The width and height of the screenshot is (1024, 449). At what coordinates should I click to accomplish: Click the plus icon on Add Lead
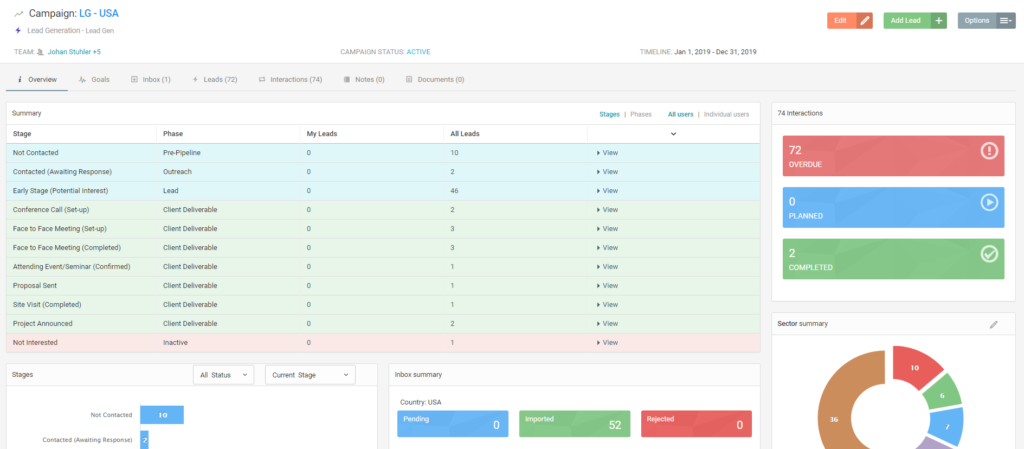[938, 20]
